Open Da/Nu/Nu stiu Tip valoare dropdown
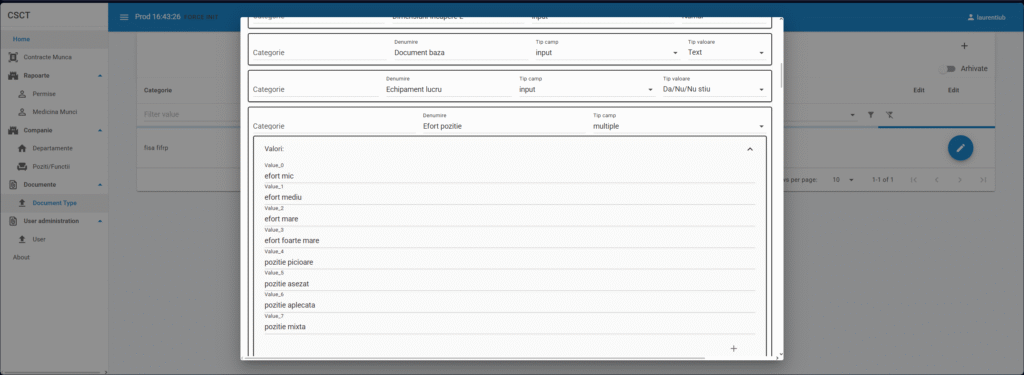 click(x=714, y=89)
